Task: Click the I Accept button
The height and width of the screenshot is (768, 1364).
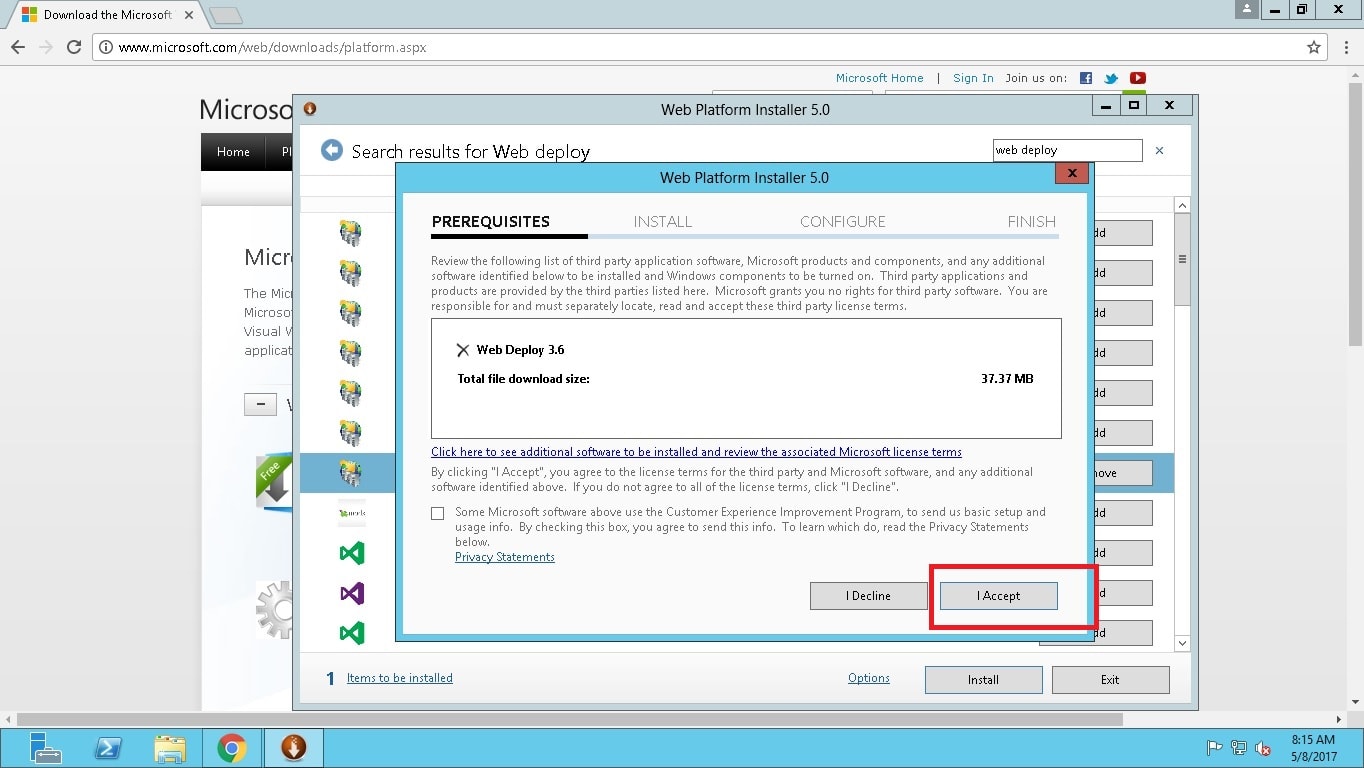Action: pyautogui.click(x=998, y=596)
